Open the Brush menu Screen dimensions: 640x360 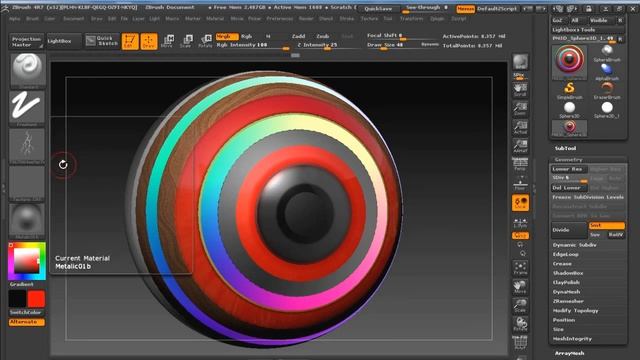point(32,19)
